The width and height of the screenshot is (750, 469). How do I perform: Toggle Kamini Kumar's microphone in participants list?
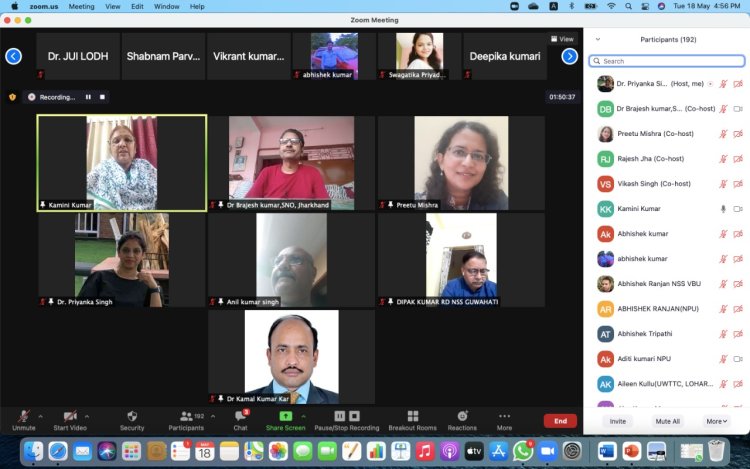pyautogui.click(x=723, y=209)
